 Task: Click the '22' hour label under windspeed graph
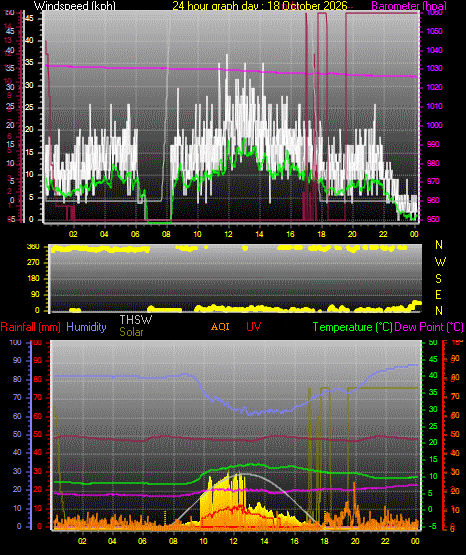tap(383, 234)
